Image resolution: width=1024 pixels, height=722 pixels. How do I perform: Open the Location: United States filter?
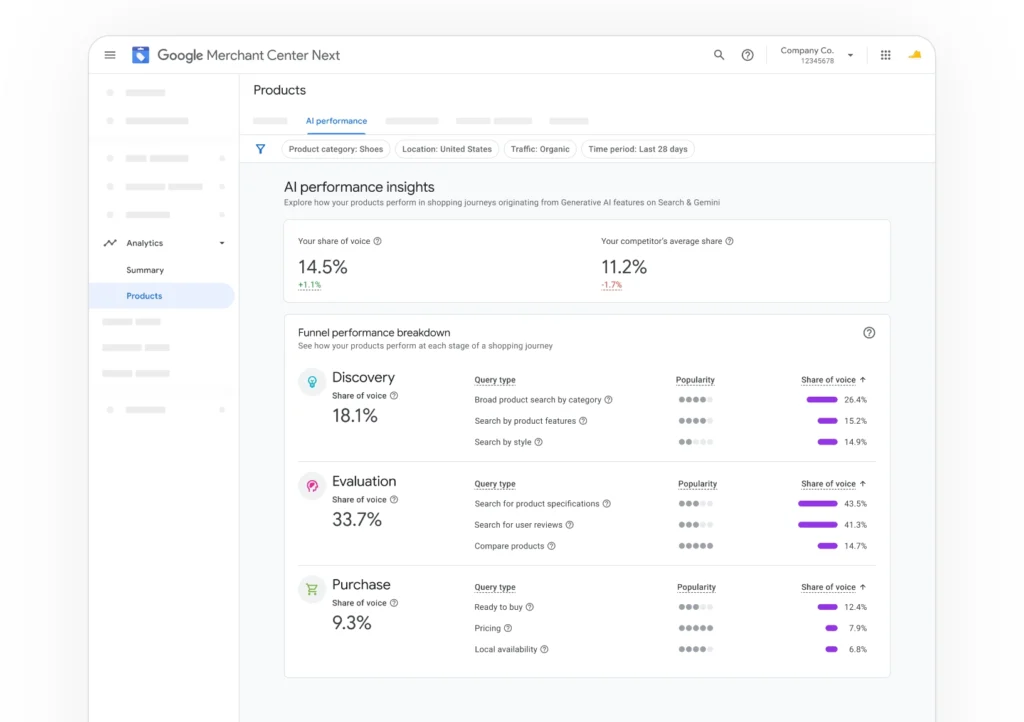pyautogui.click(x=447, y=149)
